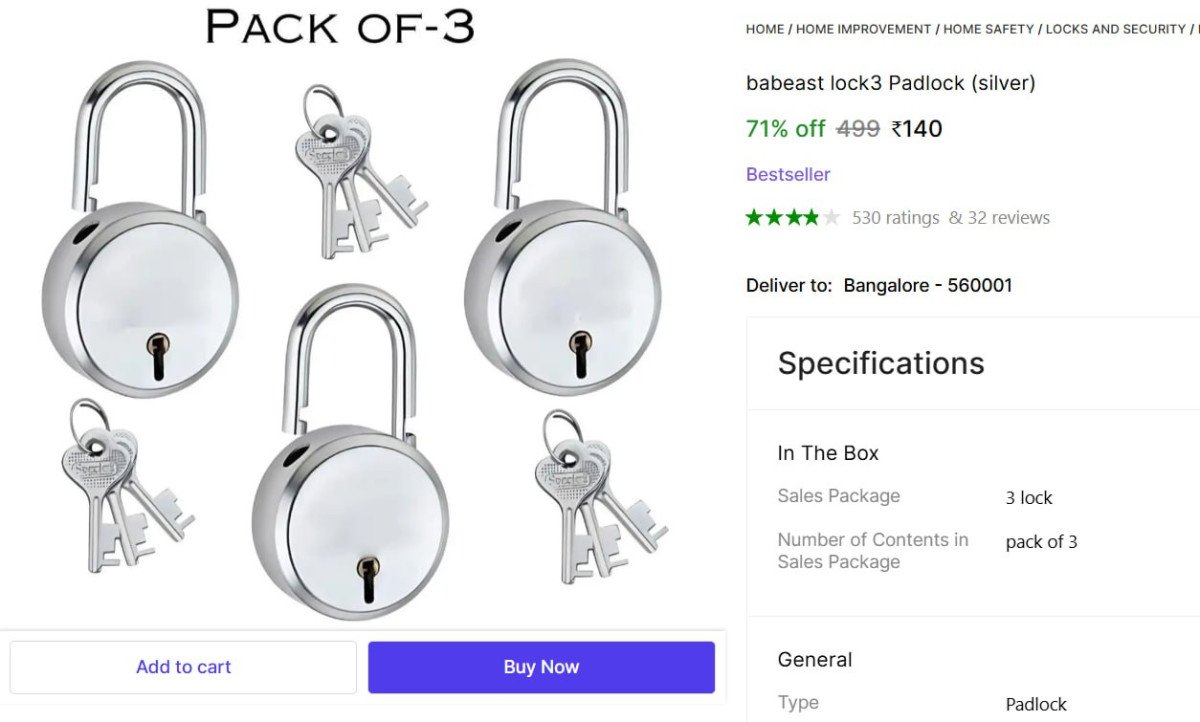Screen dimensions: 1200x722
Task: Click the keyhole of the padlock under 'Pack'
Action: (159, 357)
